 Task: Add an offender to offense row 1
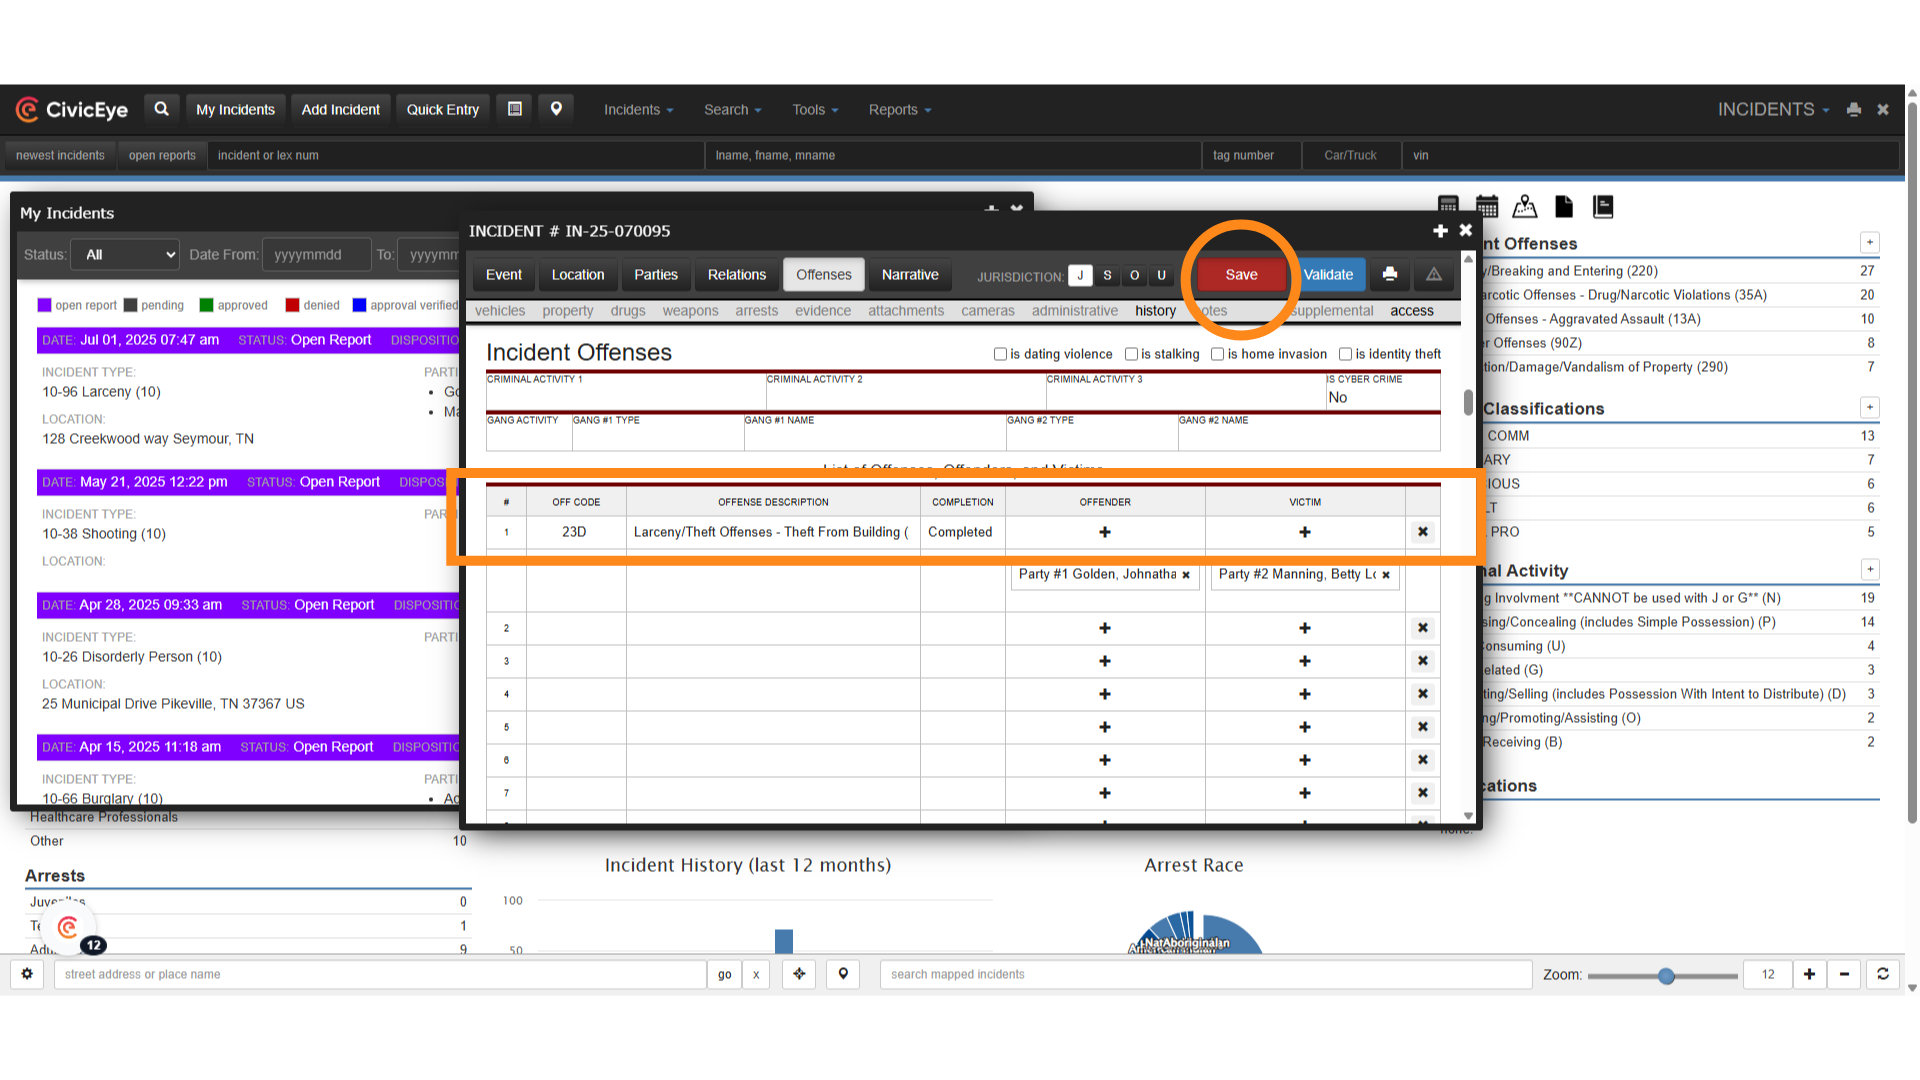1105,532
